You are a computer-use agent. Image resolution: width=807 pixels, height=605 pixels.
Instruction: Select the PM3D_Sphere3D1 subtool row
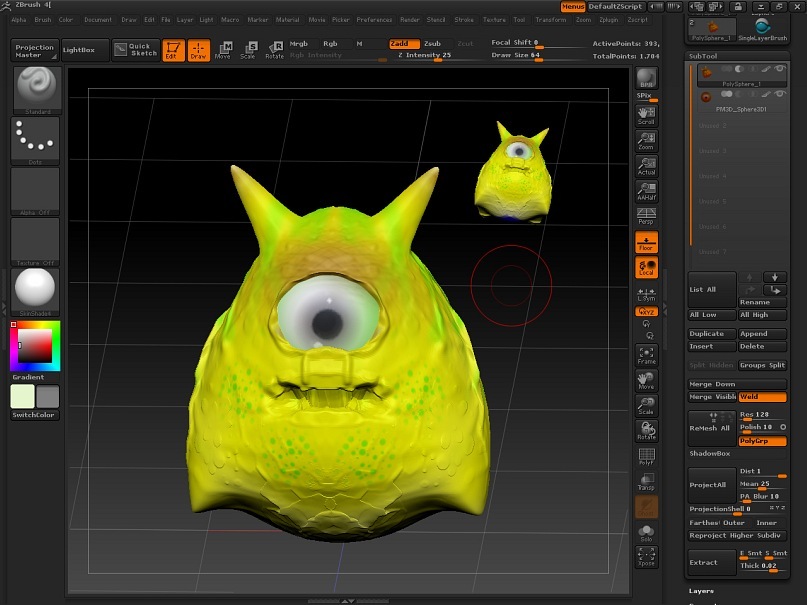[741, 101]
